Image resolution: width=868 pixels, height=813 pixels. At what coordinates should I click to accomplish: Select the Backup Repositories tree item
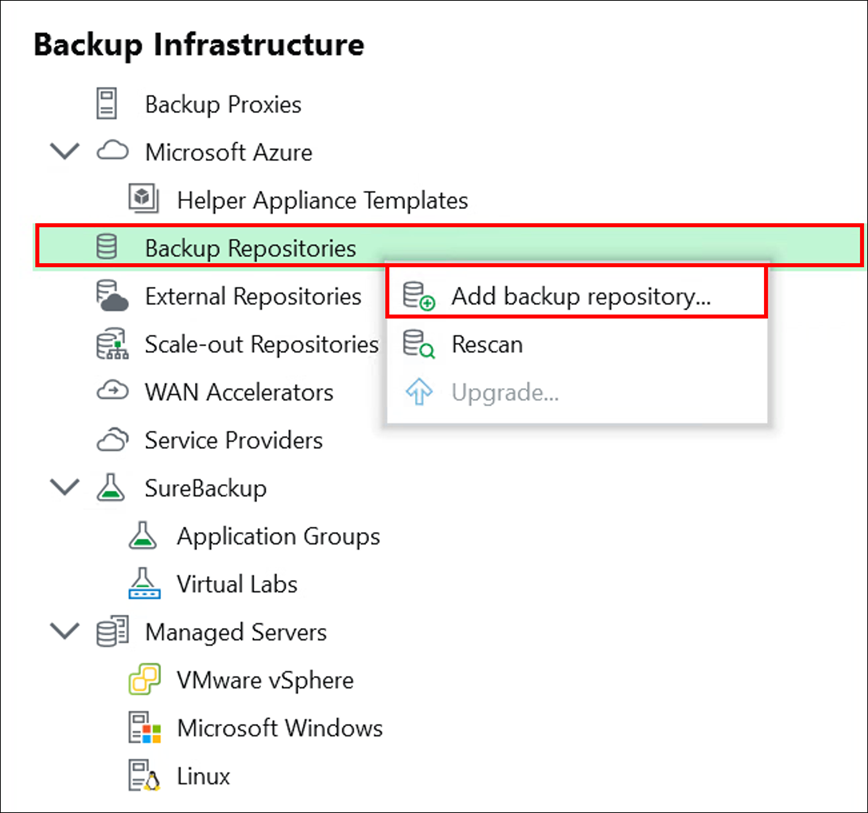[x=250, y=248]
